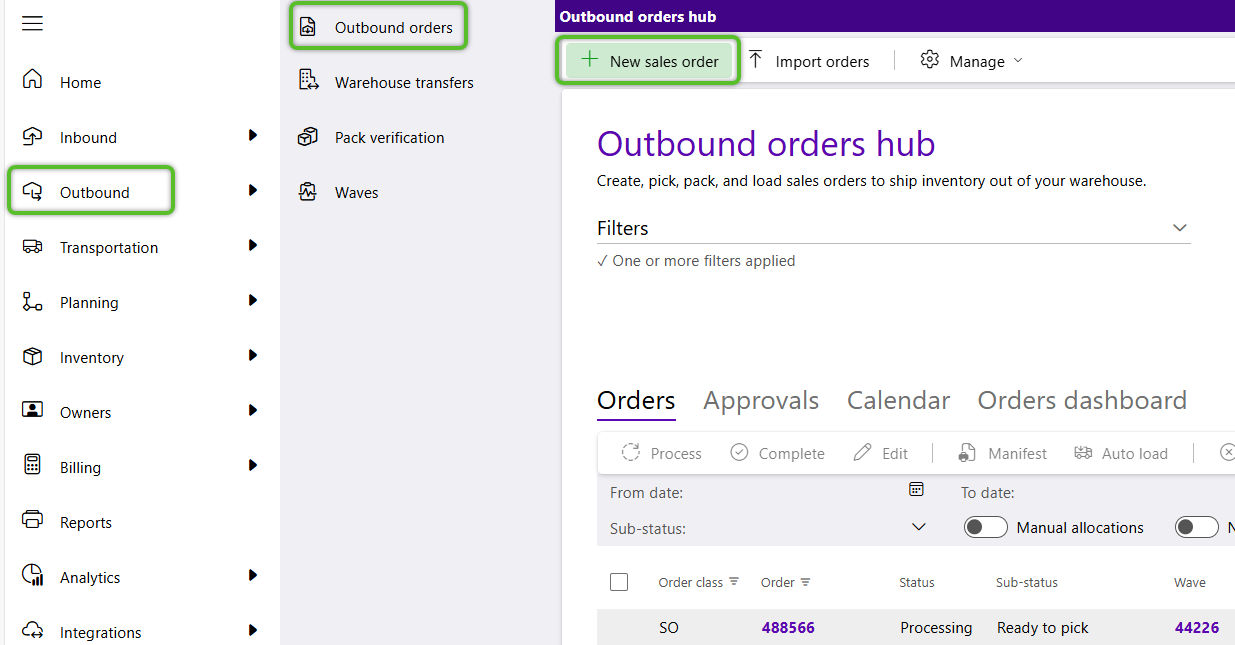Viewport: 1235px width, 645px height.
Task: Click the Transportation truck icon
Action: coord(32,246)
